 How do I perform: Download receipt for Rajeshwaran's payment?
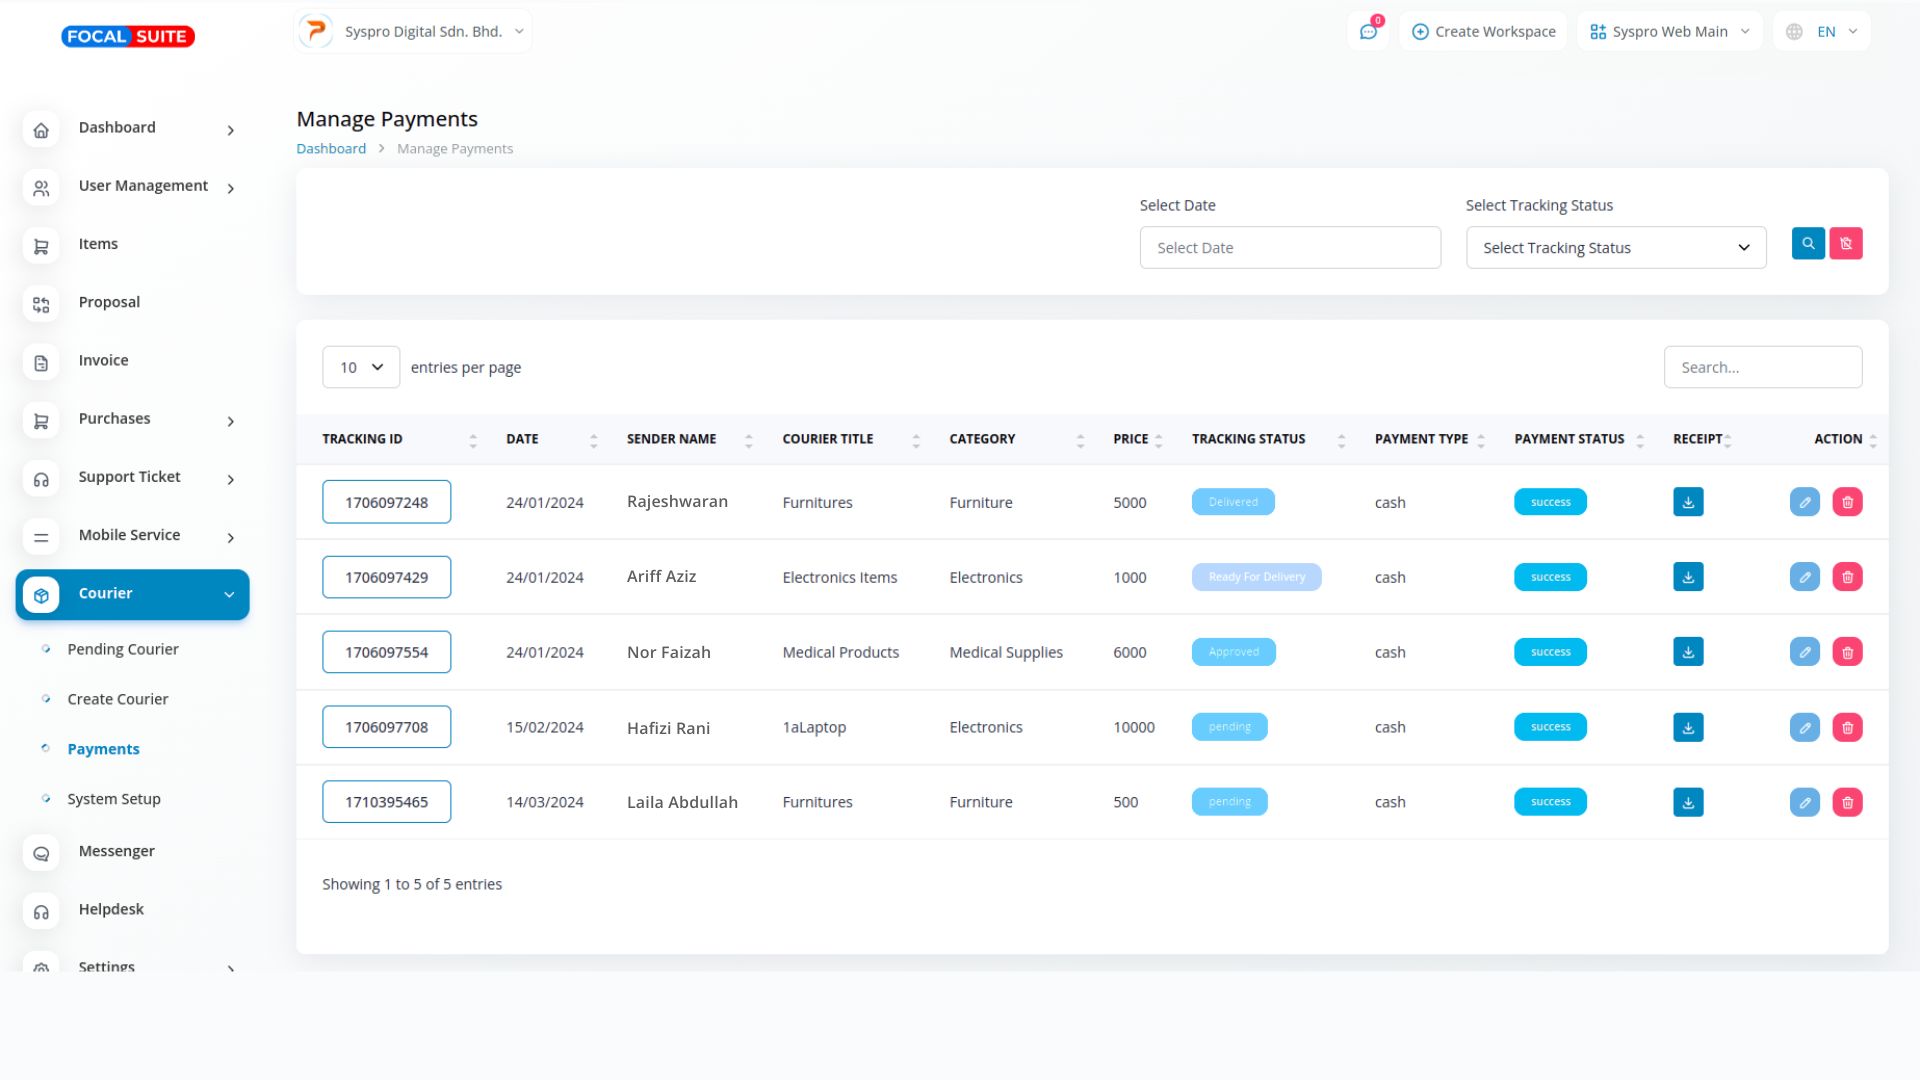pos(1688,502)
